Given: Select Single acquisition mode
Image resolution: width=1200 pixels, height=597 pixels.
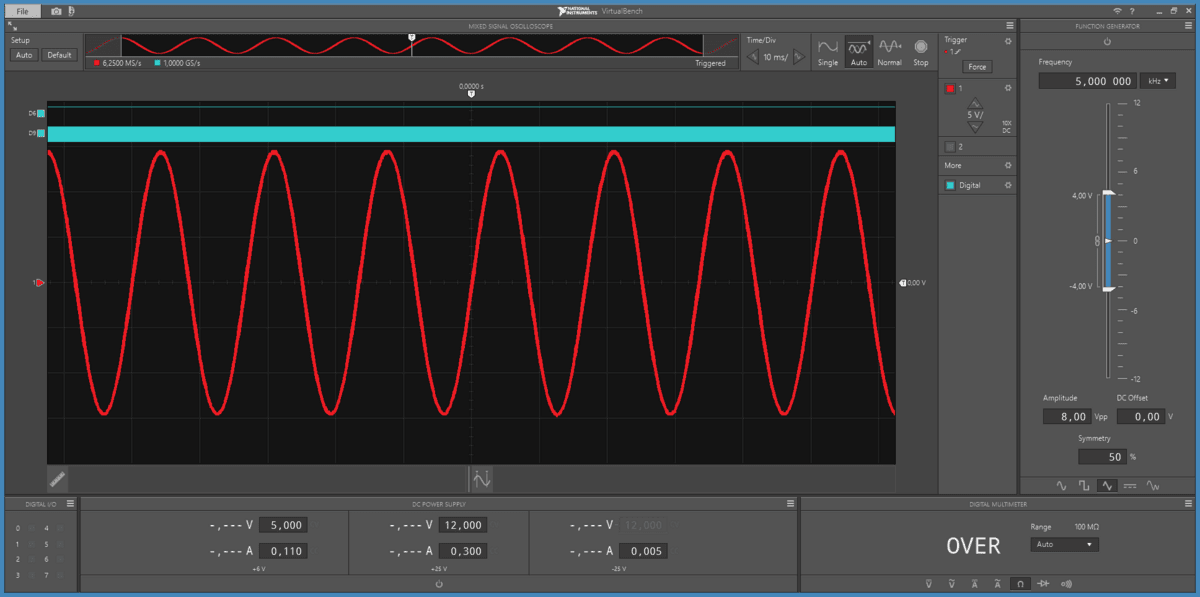Looking at the screenshot, I should (x=828, y=53).
